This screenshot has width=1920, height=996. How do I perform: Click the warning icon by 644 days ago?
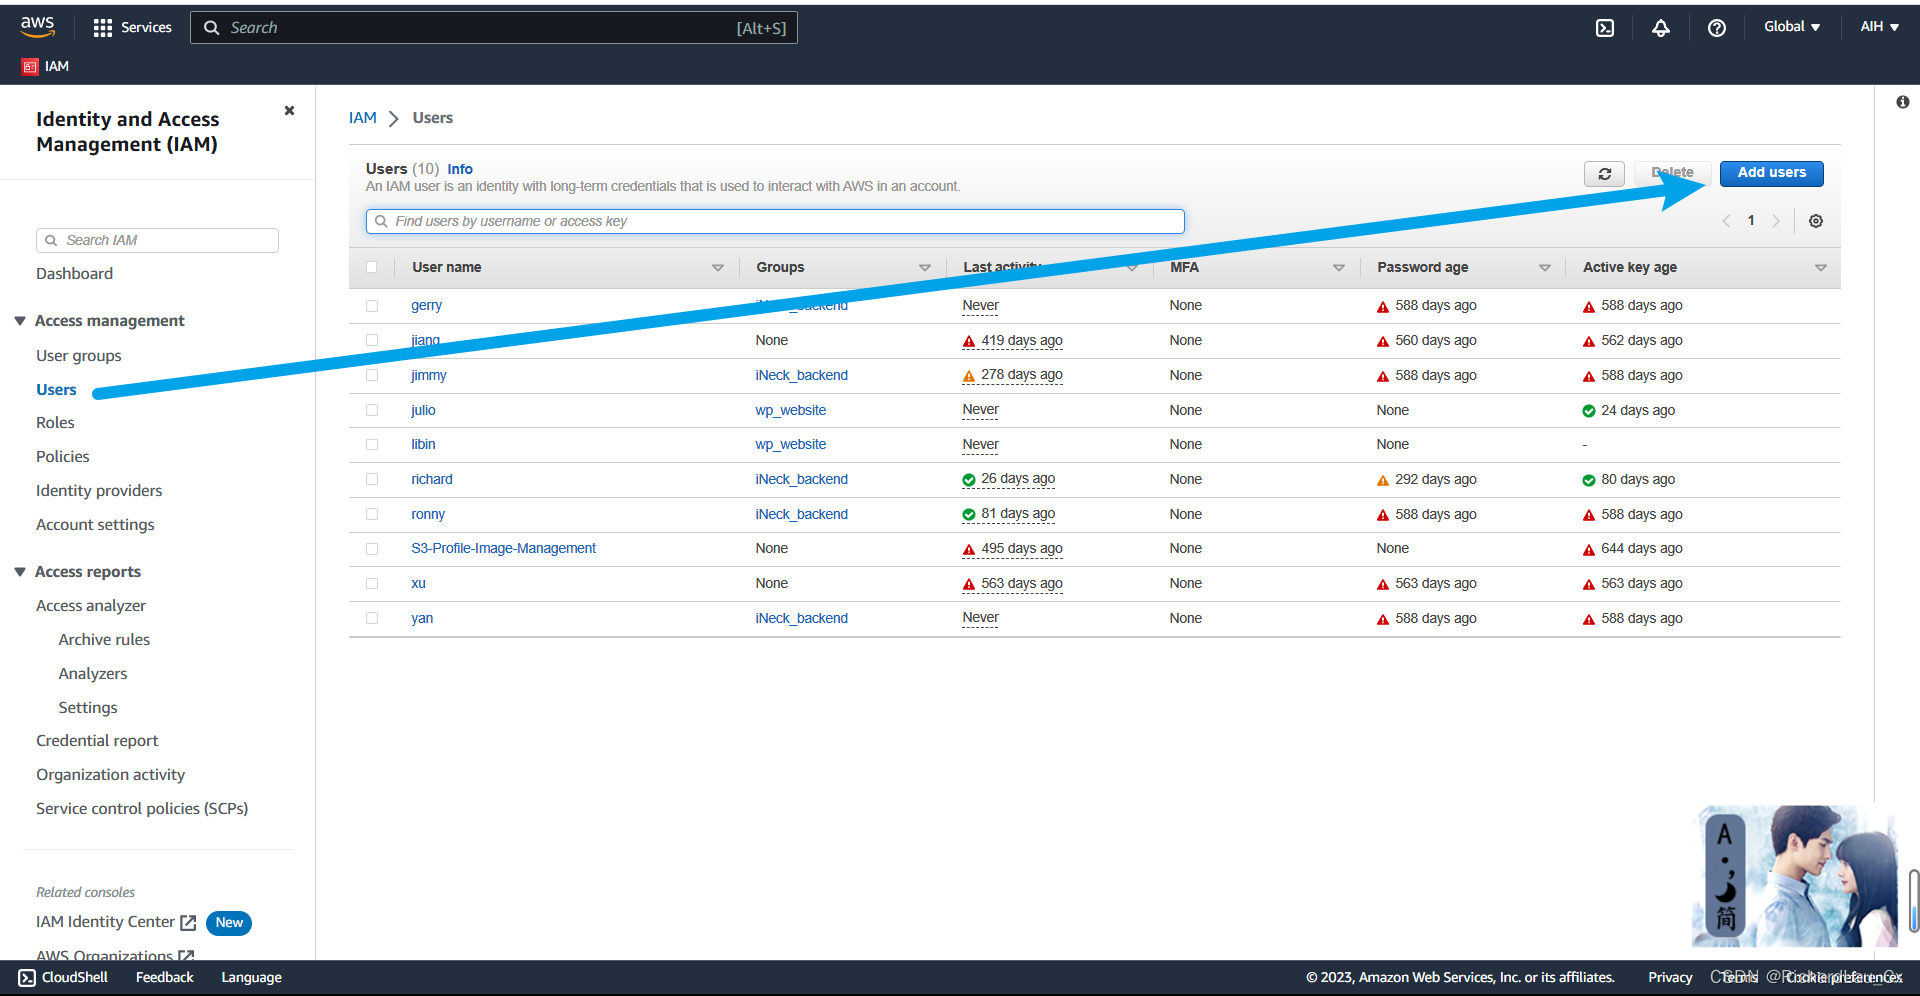coord(1589,550)
